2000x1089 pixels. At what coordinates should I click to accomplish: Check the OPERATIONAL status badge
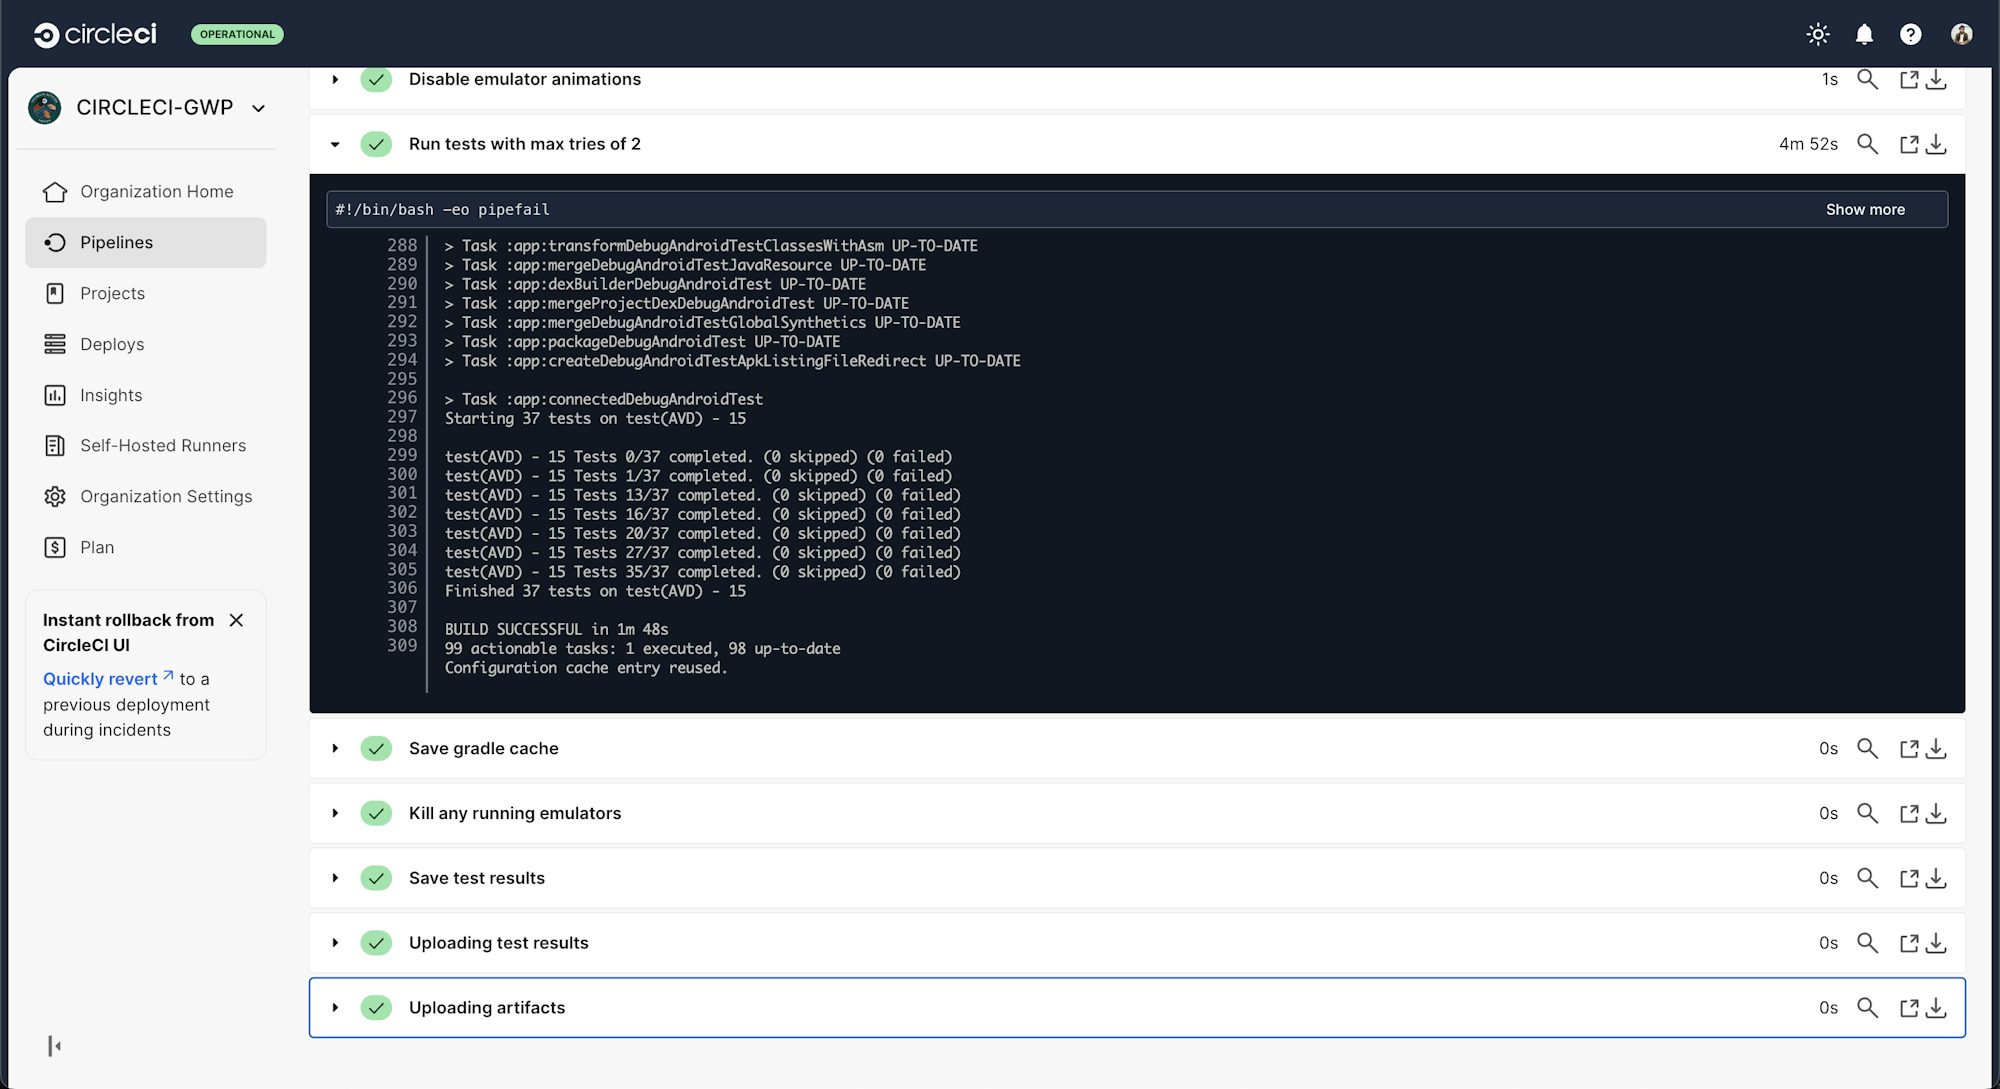237,34
